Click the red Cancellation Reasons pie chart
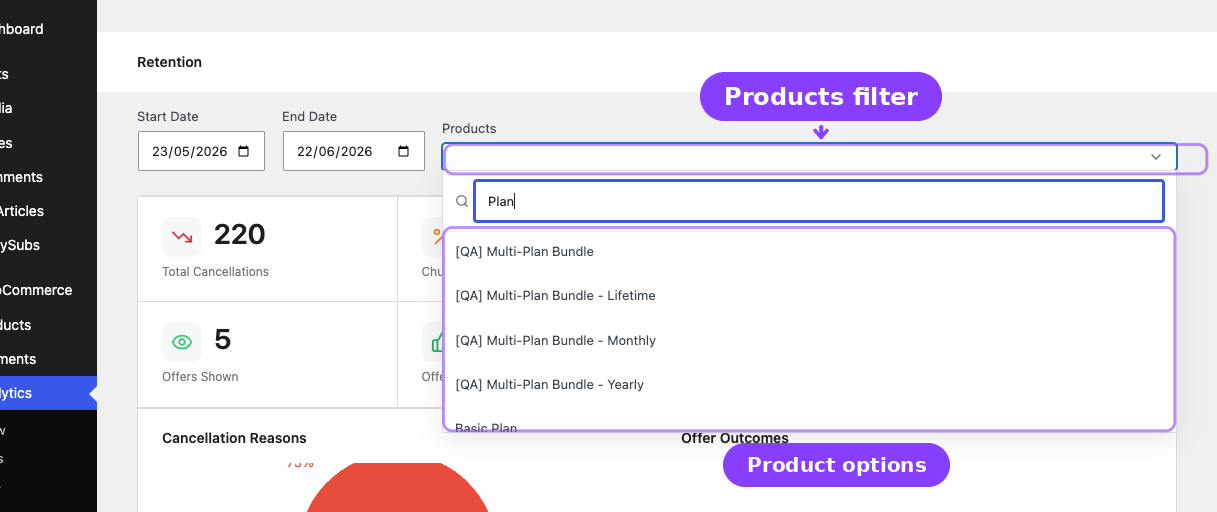 397,487
